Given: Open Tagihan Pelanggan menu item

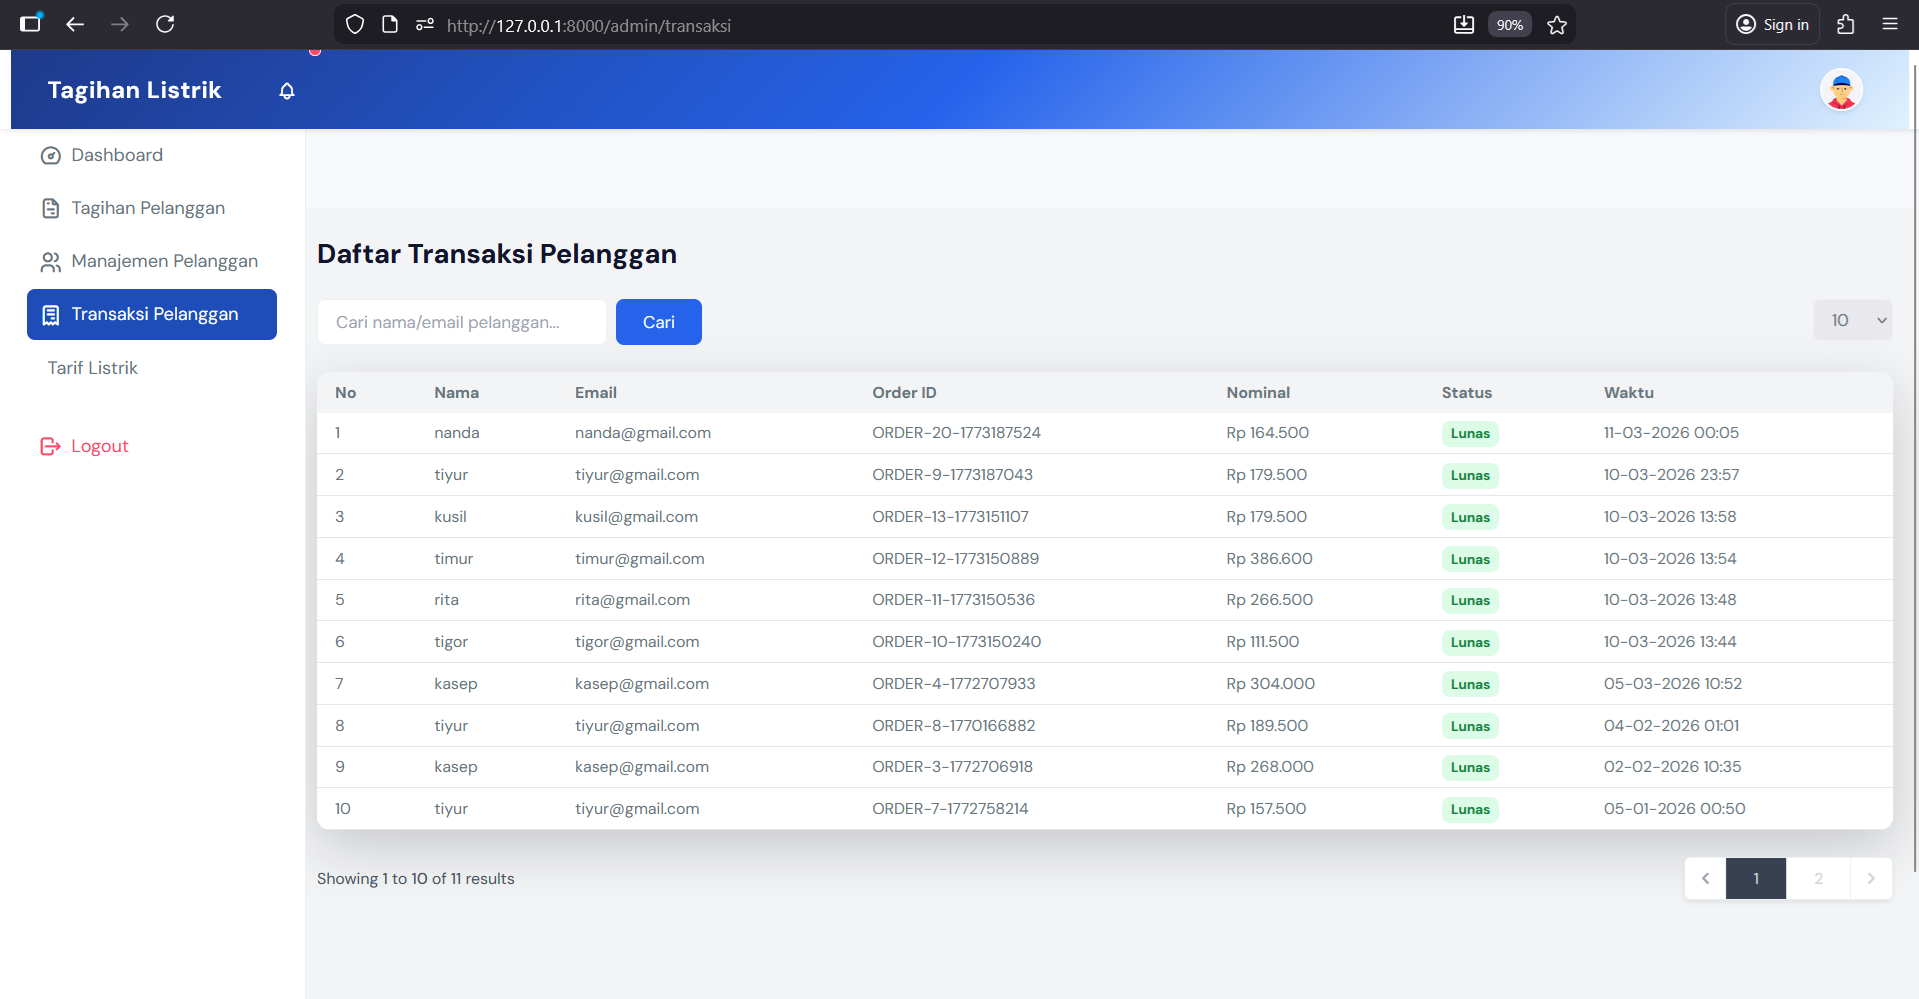Looking at the screenshot, I should [152, 208].
